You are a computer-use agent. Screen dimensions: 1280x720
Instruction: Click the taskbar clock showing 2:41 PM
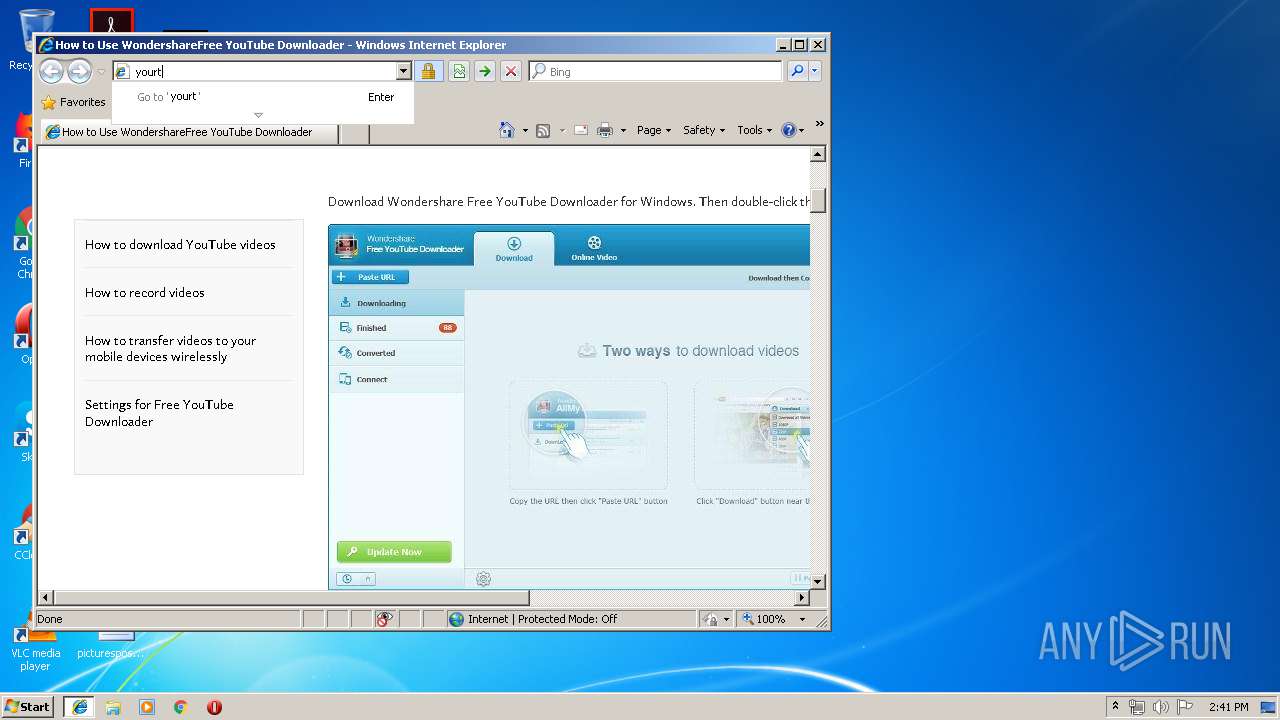[x=1228, y=707]
